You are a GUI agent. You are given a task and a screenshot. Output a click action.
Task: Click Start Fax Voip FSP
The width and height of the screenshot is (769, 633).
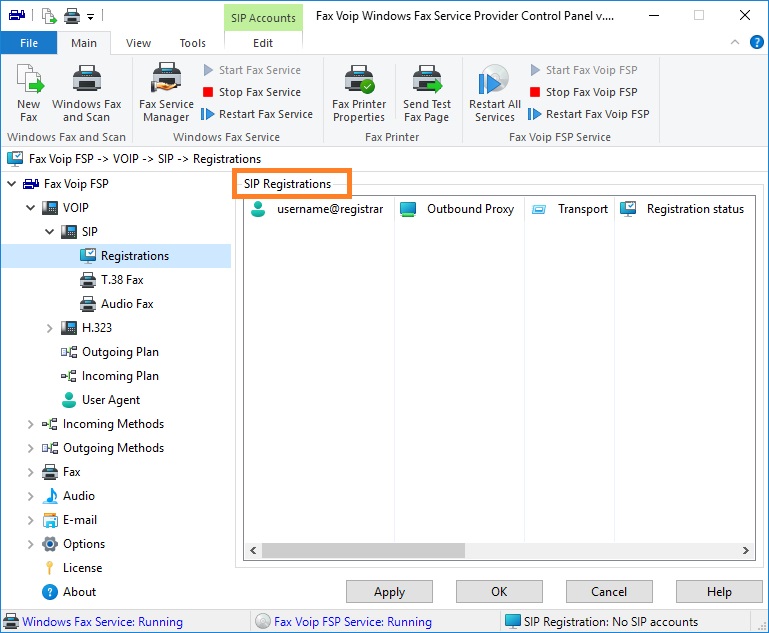click(584, 70)
